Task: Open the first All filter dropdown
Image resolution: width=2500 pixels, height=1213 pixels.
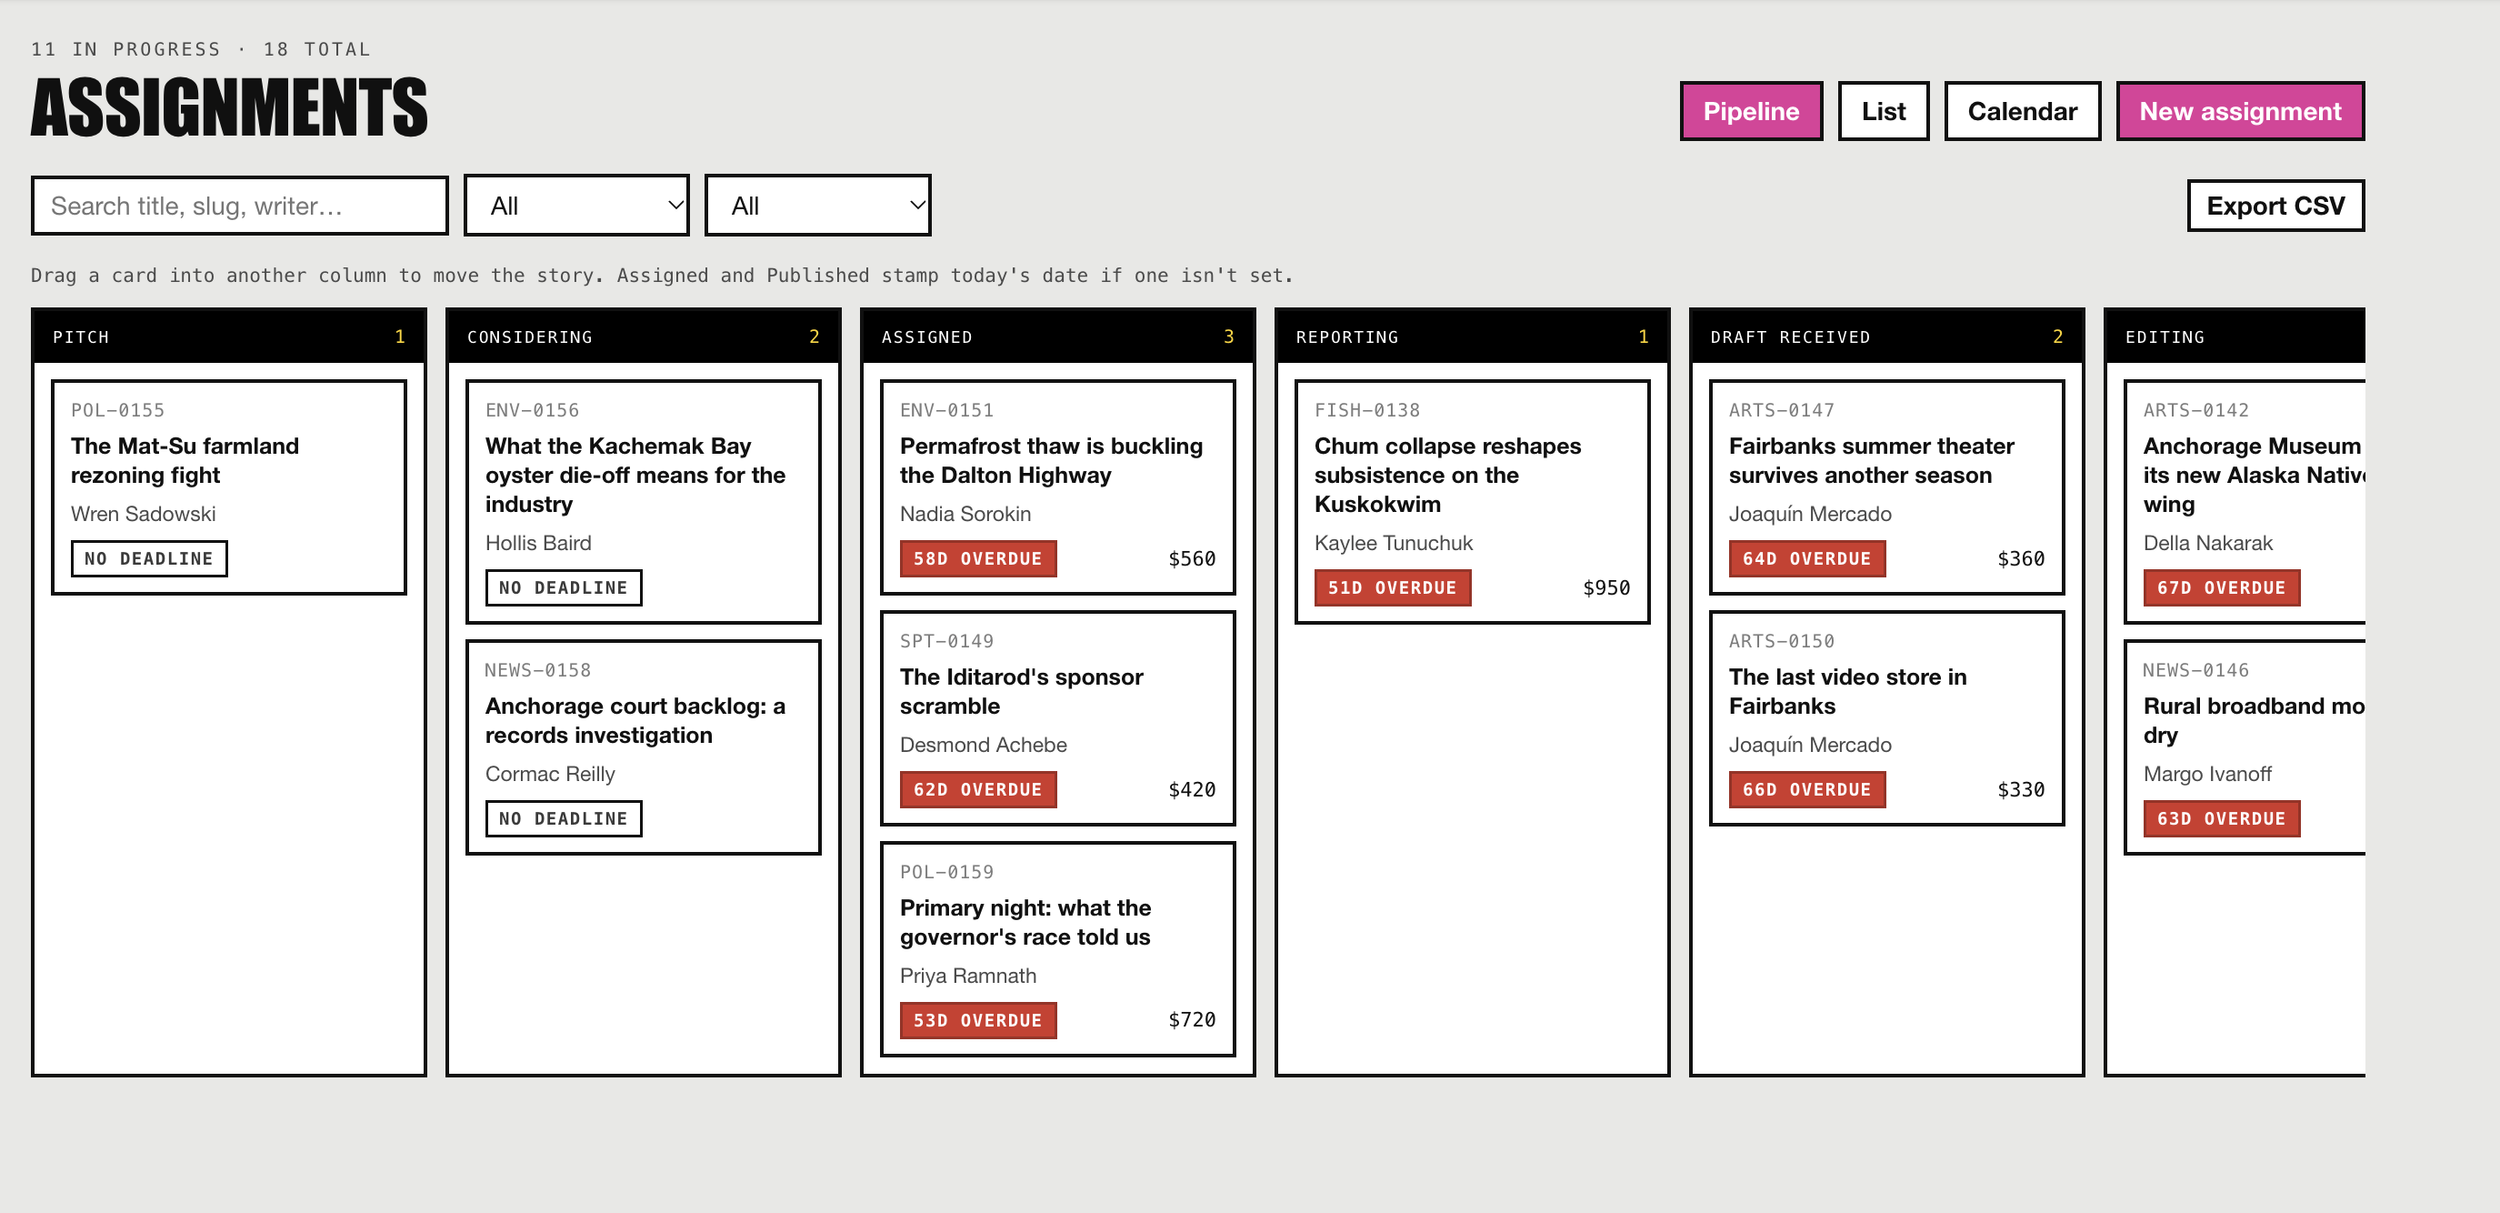Action: 577,206
